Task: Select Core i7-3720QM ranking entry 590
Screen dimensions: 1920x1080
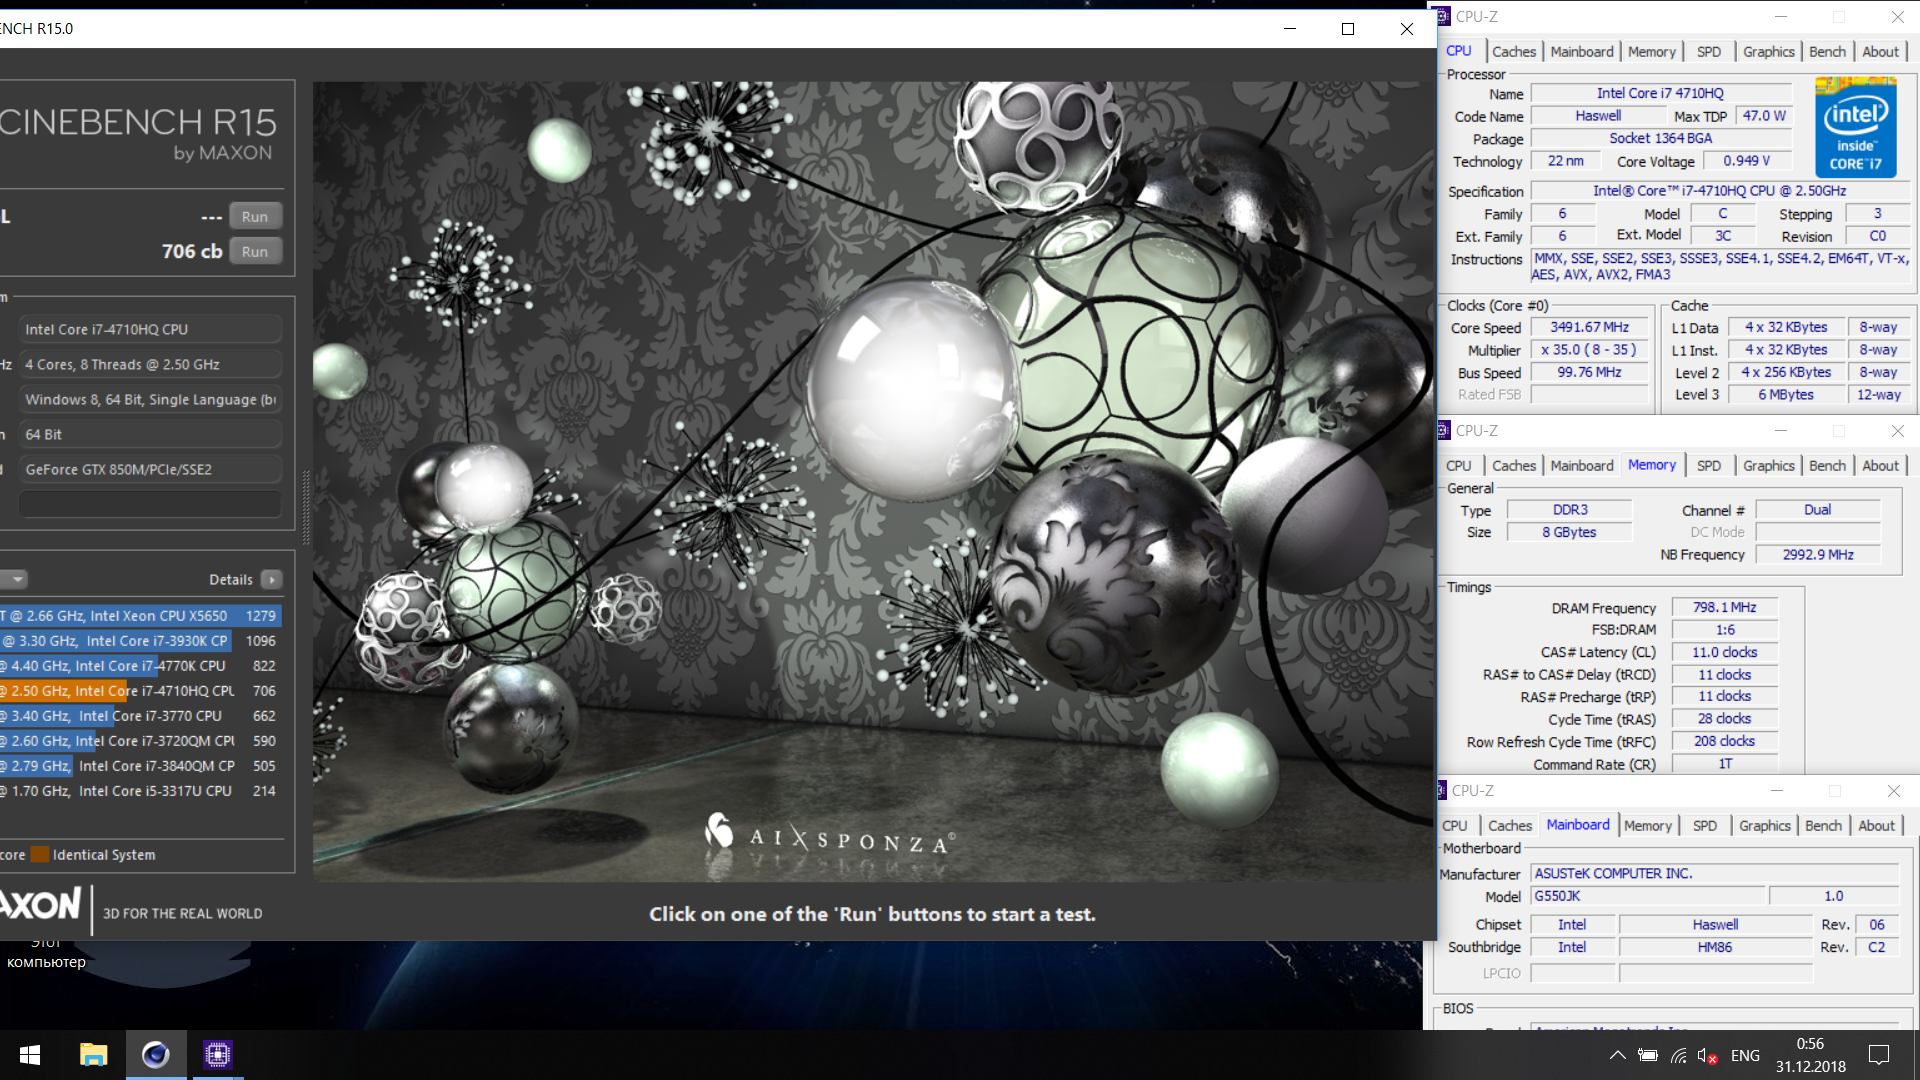Action: [140, 741]
